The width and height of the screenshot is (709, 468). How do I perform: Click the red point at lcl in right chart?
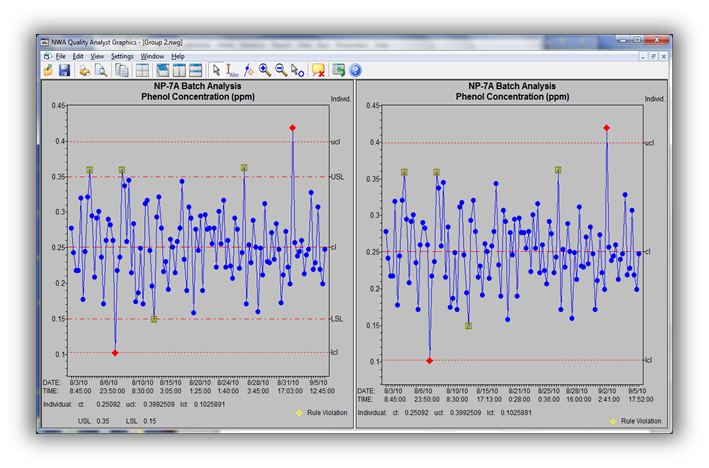(x=429, y=360)
